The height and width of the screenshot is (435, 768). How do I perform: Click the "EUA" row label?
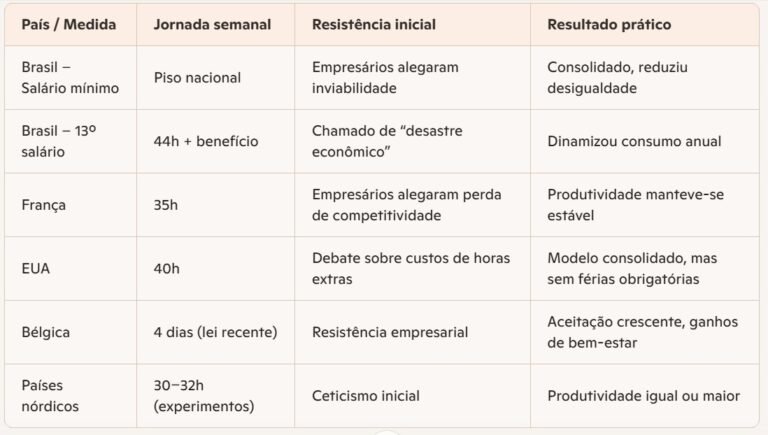coord(37,268)
